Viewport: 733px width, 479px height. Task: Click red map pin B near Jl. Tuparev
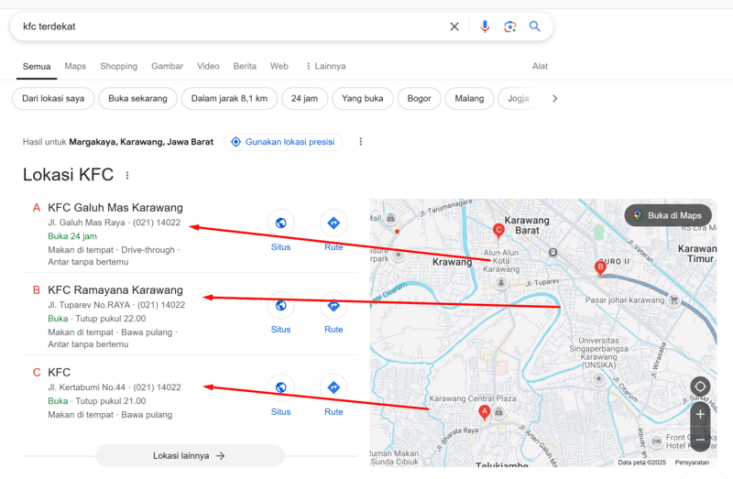click(x=600, y=268)
